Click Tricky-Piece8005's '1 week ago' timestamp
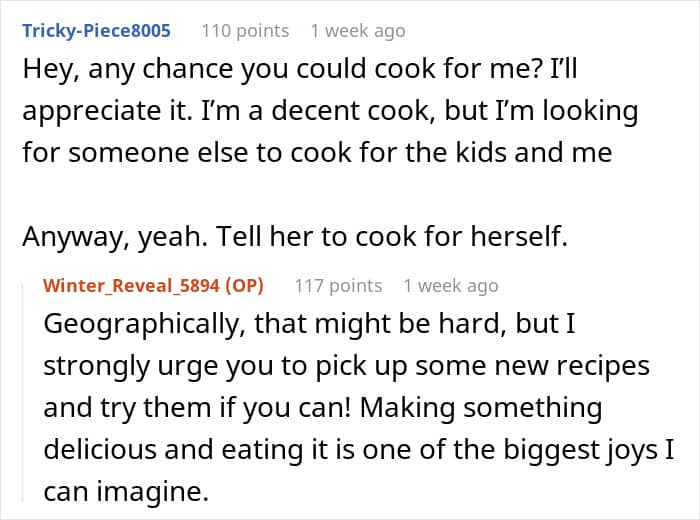This screenshot has width=700, height=520. [x=357, y=30]
